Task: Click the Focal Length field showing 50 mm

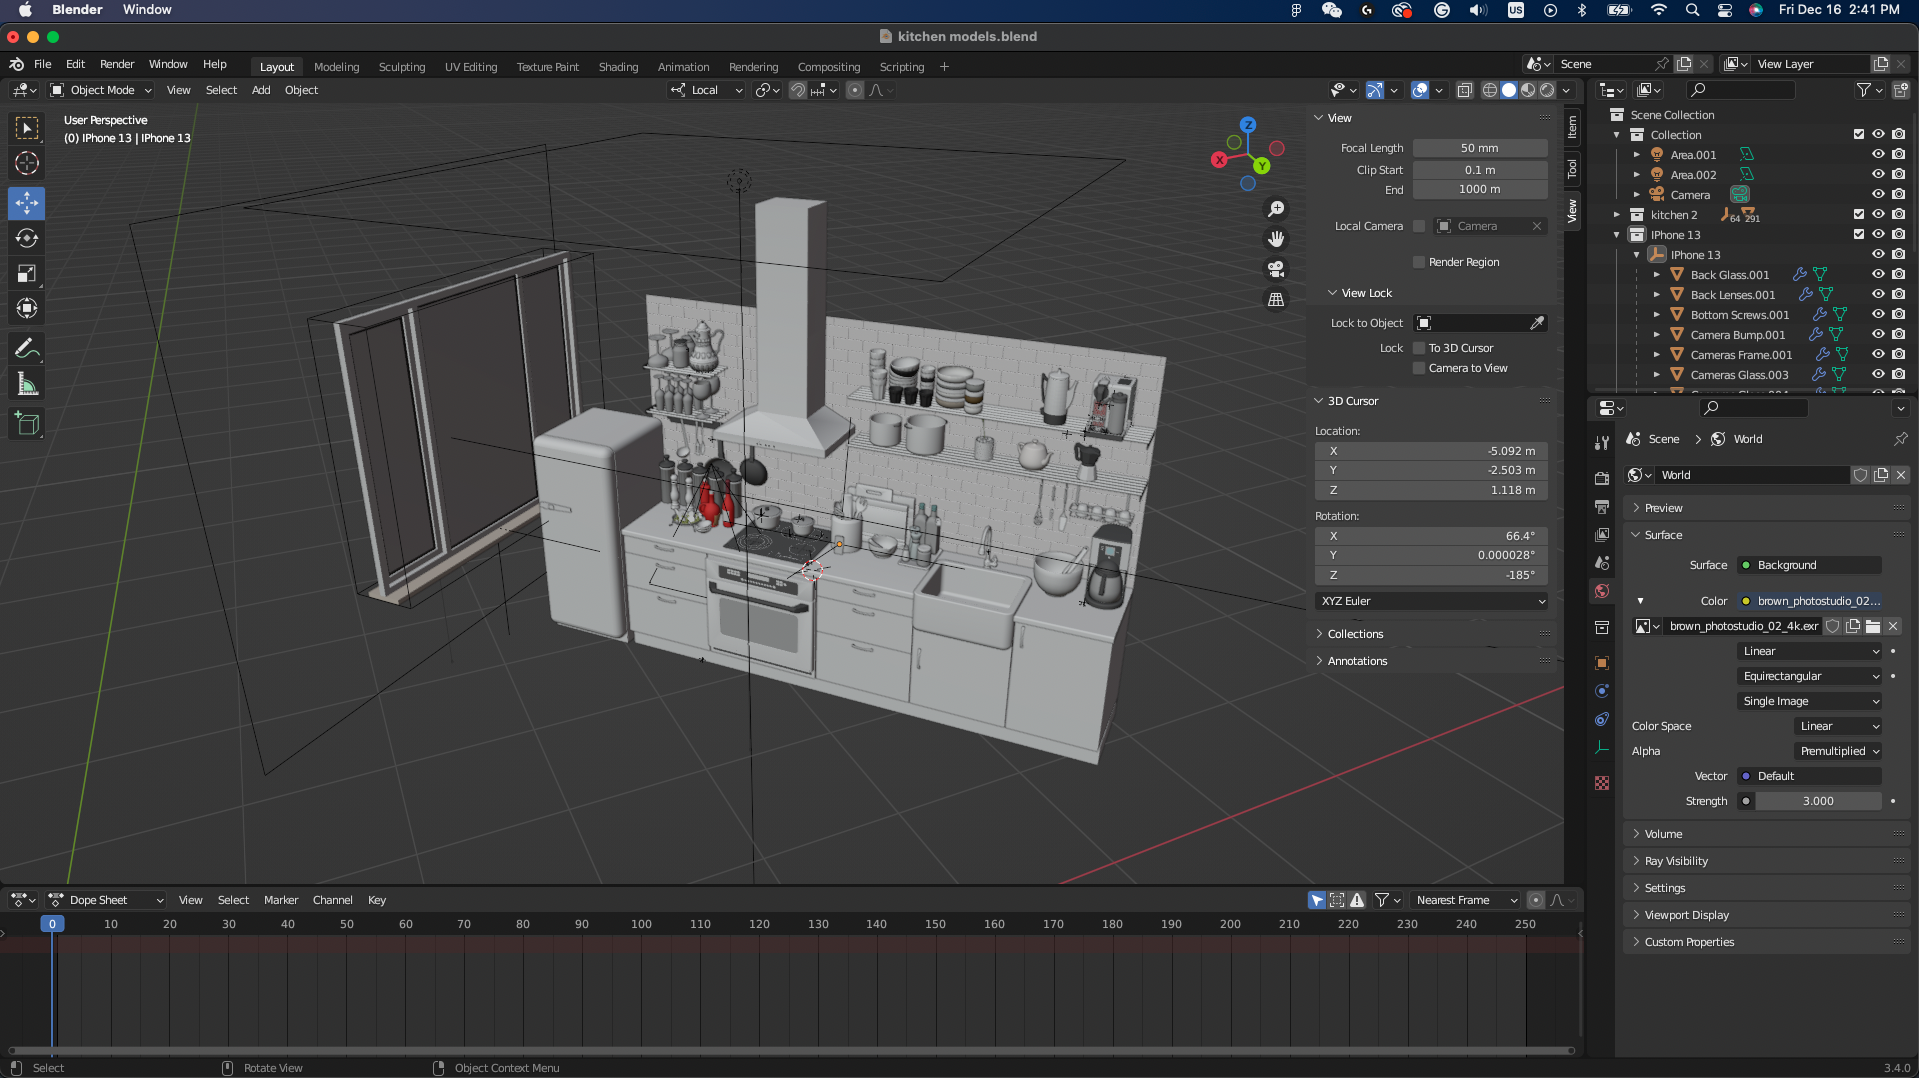Action: coord(1479,148)
